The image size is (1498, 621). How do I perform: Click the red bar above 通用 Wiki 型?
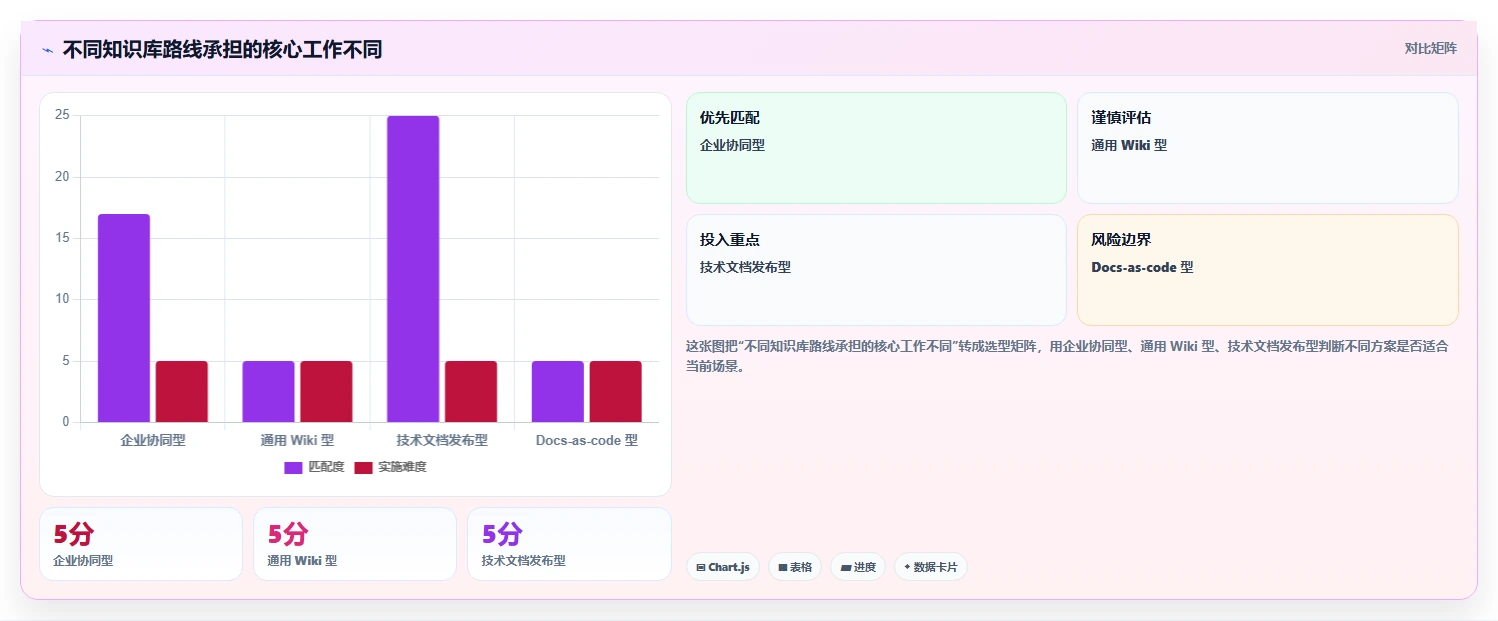(326, 391)
